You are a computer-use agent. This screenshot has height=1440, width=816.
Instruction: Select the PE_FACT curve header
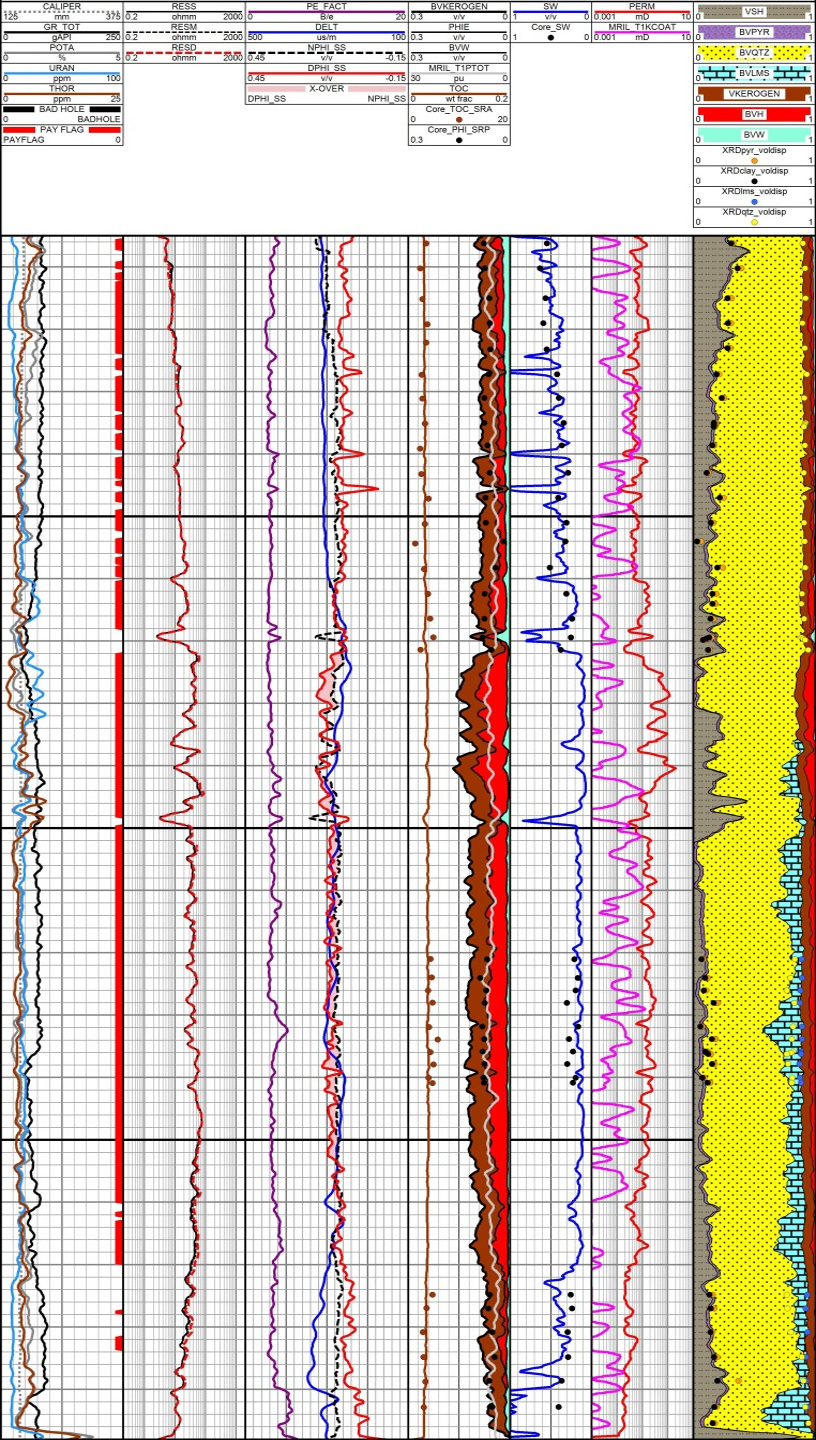tap(326, 7)
